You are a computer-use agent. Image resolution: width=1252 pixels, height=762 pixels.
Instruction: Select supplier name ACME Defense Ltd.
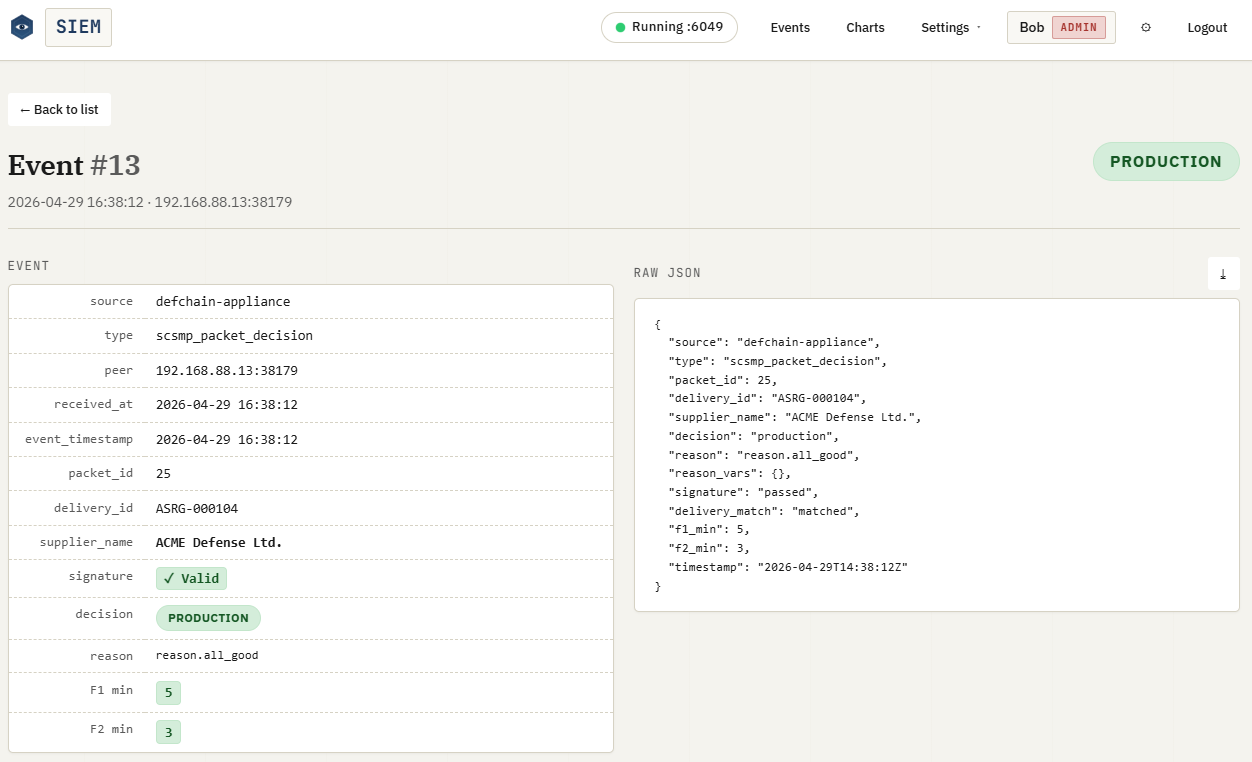[x=219, y=542]
